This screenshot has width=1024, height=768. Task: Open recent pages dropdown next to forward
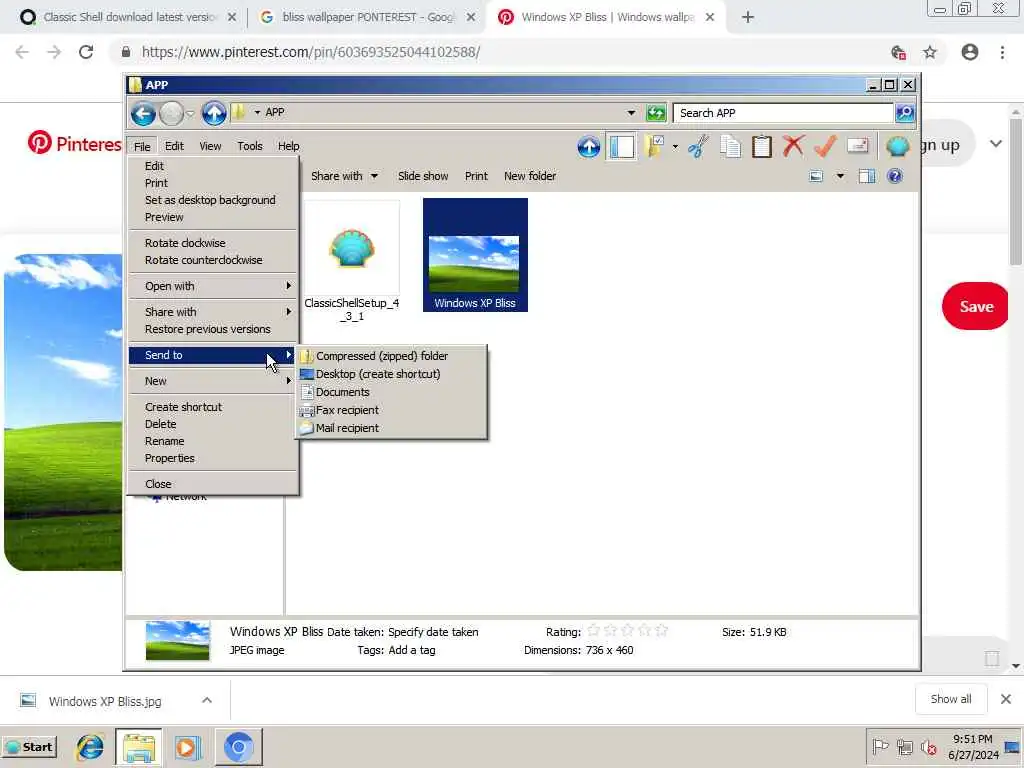click(190, 114)
